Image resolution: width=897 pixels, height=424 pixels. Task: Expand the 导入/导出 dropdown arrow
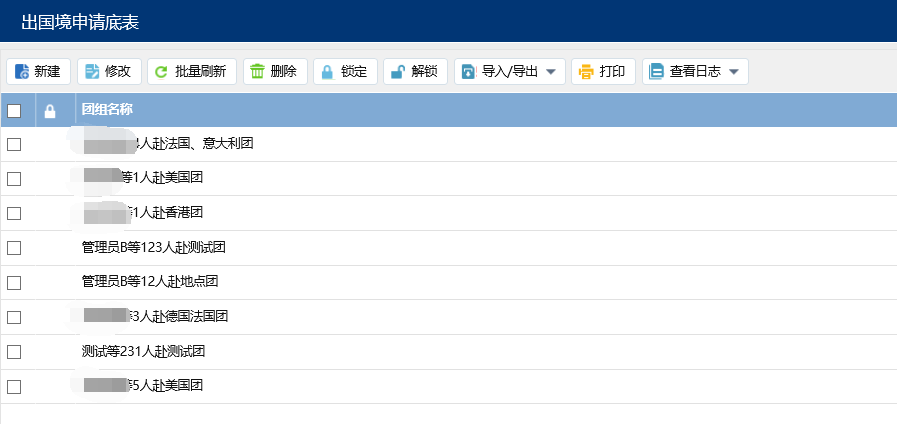[x=550, y=72]
